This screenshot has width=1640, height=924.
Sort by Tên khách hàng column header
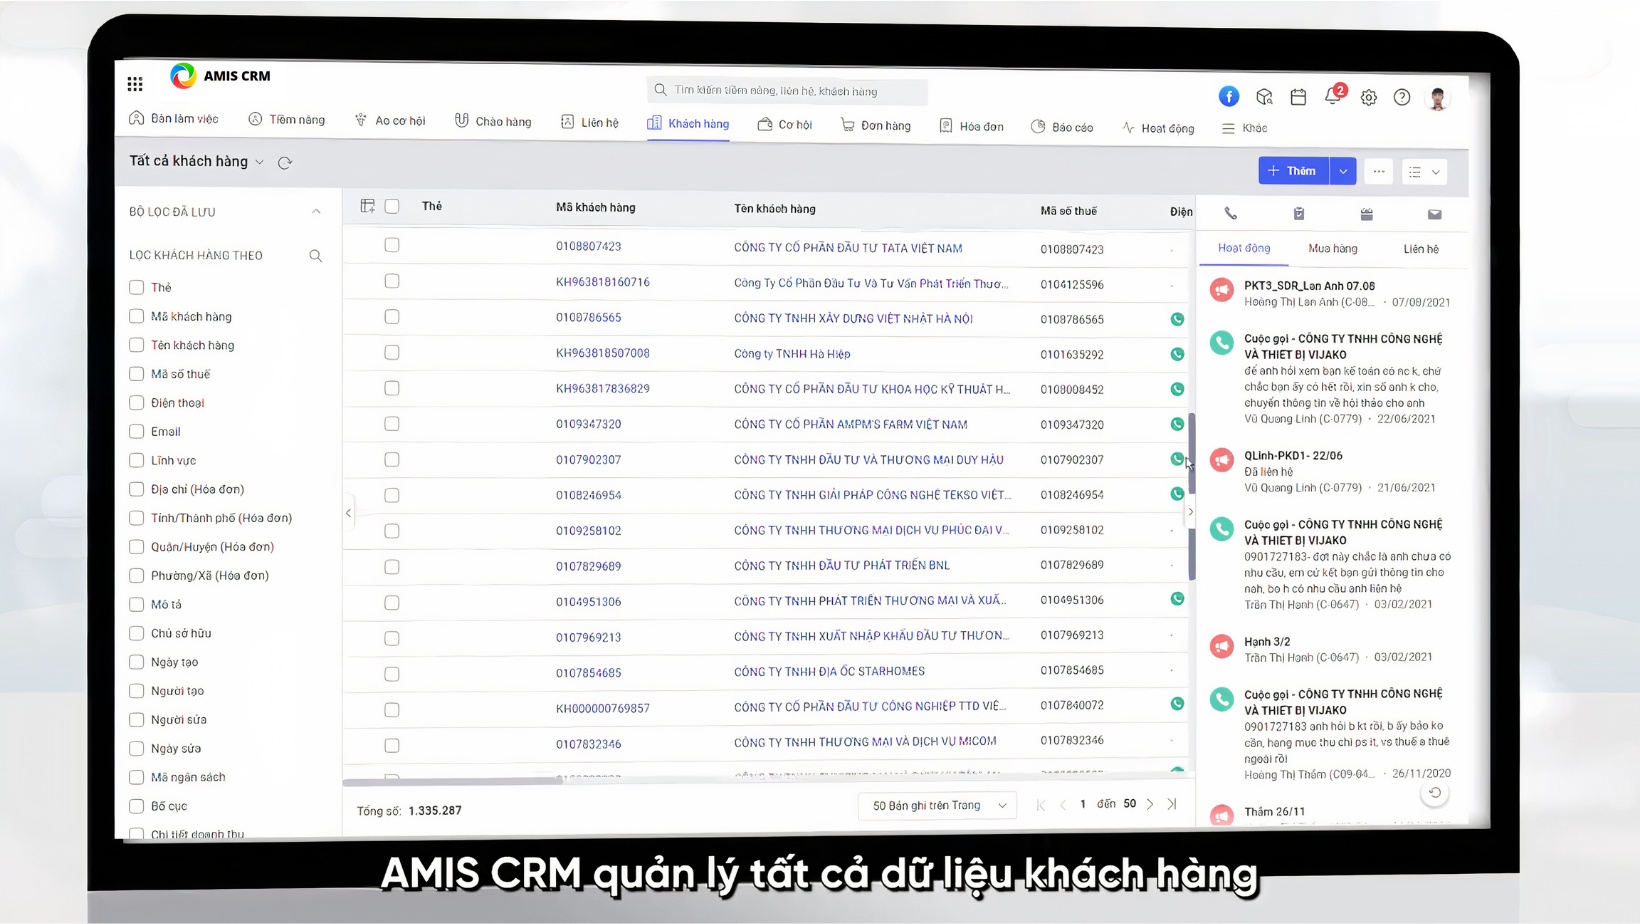pos(775,209)
